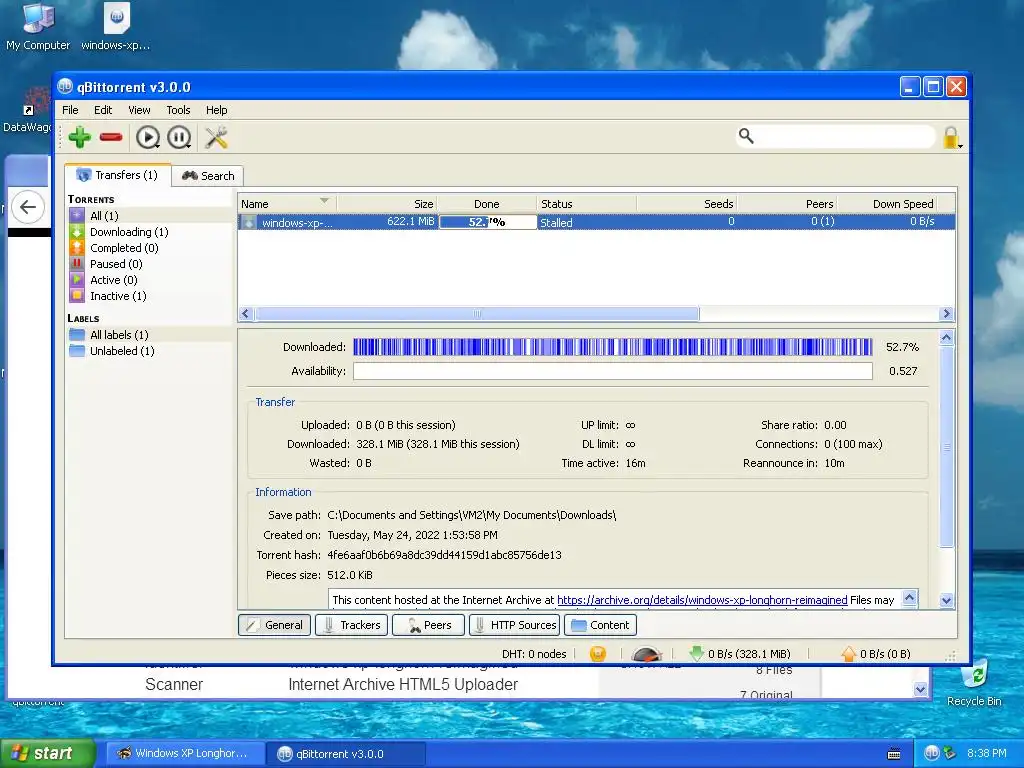Click the resume play toolbar icon
1024x768 pixels.
[148, 137]
